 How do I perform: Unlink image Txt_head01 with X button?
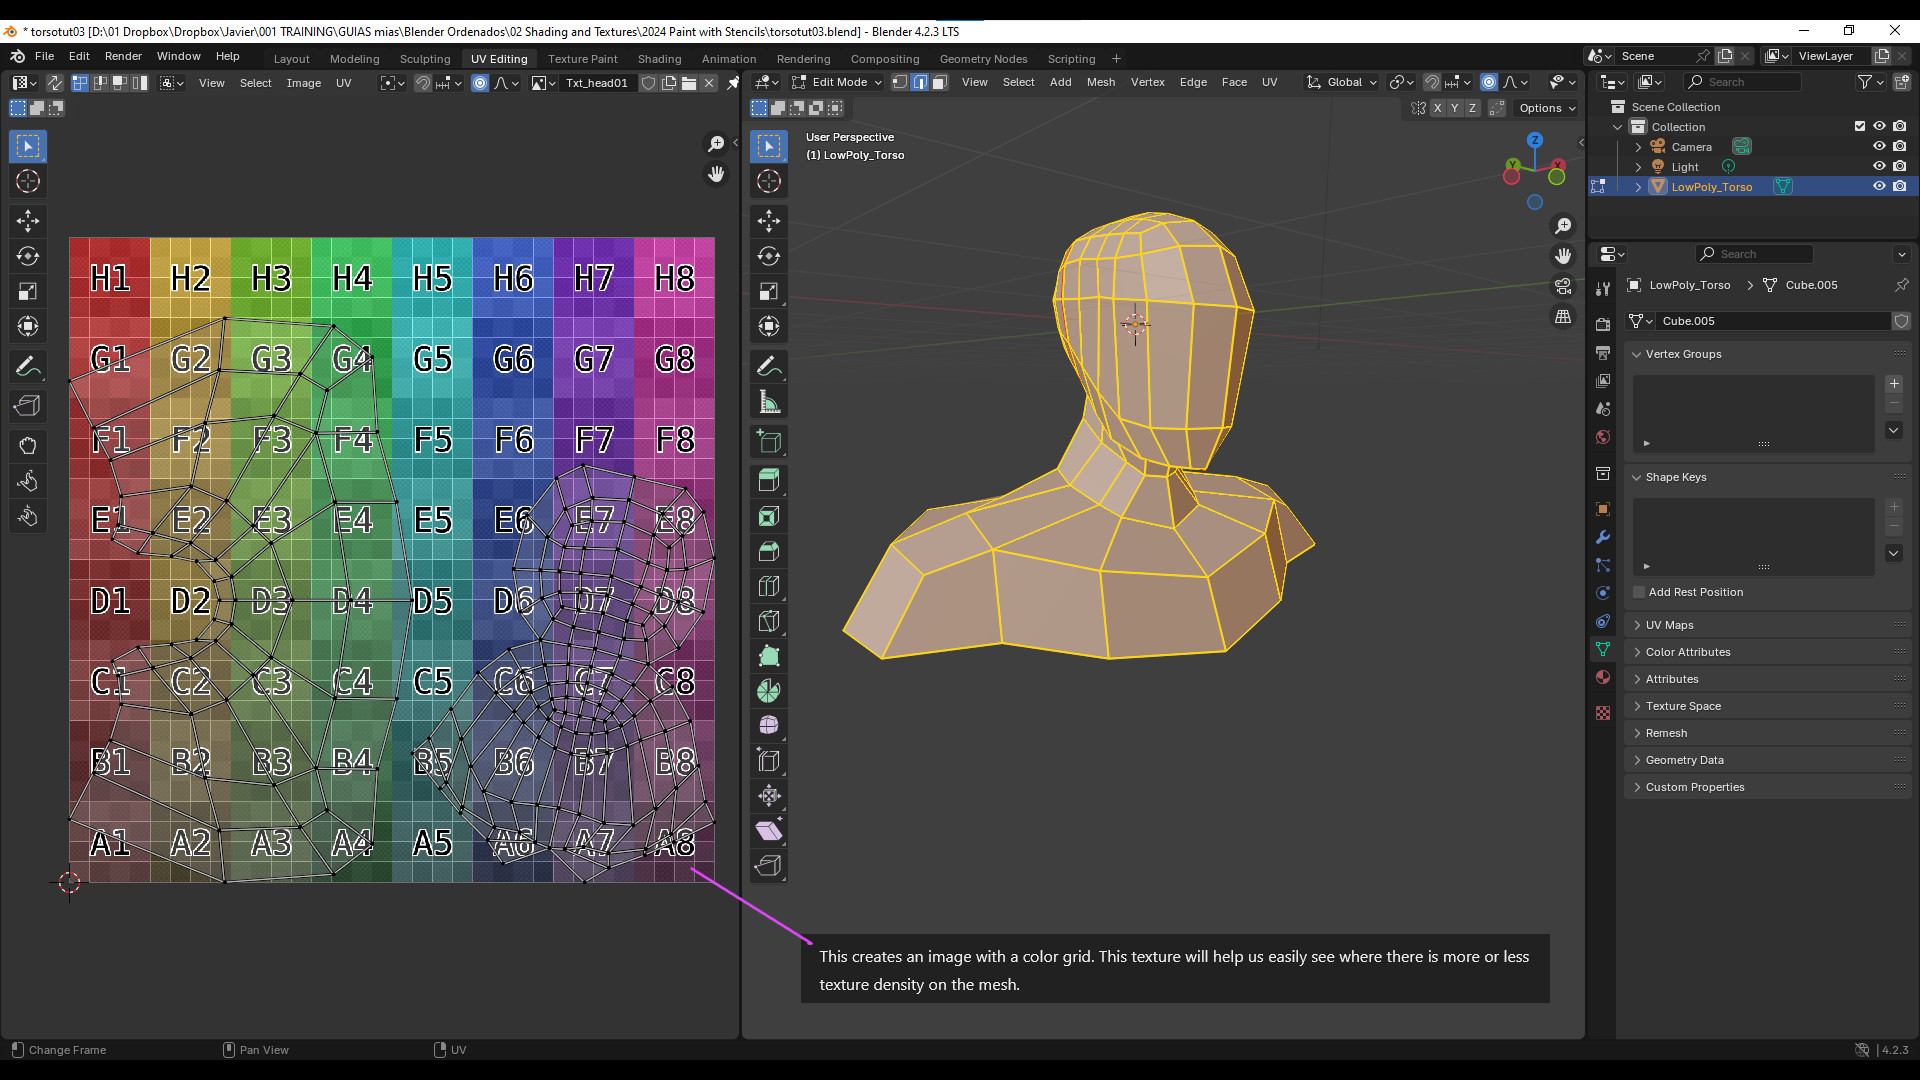point(709,83)
